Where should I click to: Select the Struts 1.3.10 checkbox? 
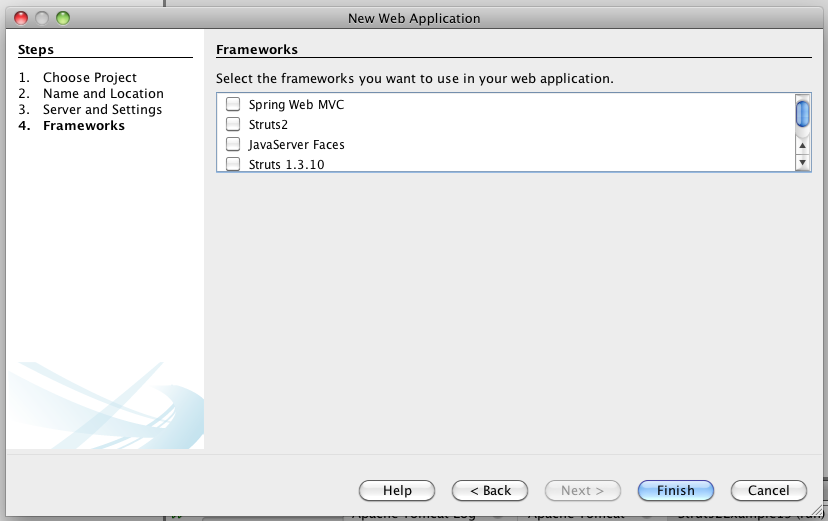coord(233,164)
